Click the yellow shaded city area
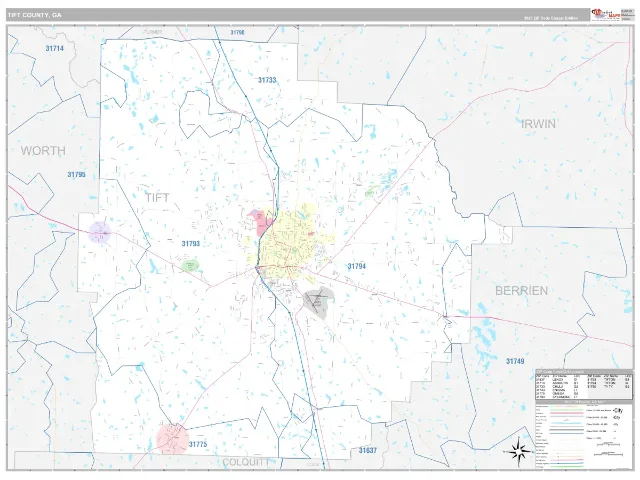 tap(290, 243)
